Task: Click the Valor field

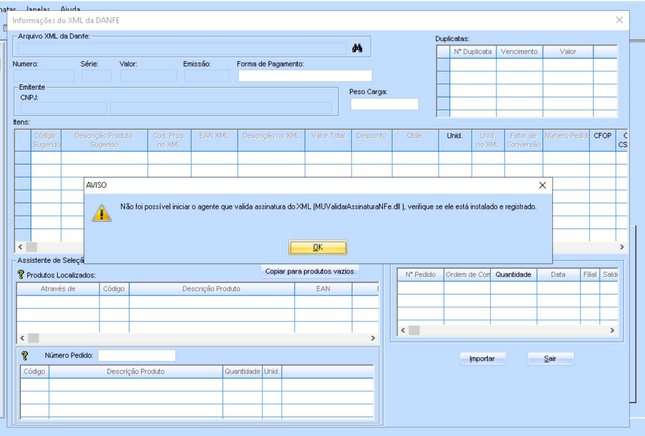Action: click(148, 76)
